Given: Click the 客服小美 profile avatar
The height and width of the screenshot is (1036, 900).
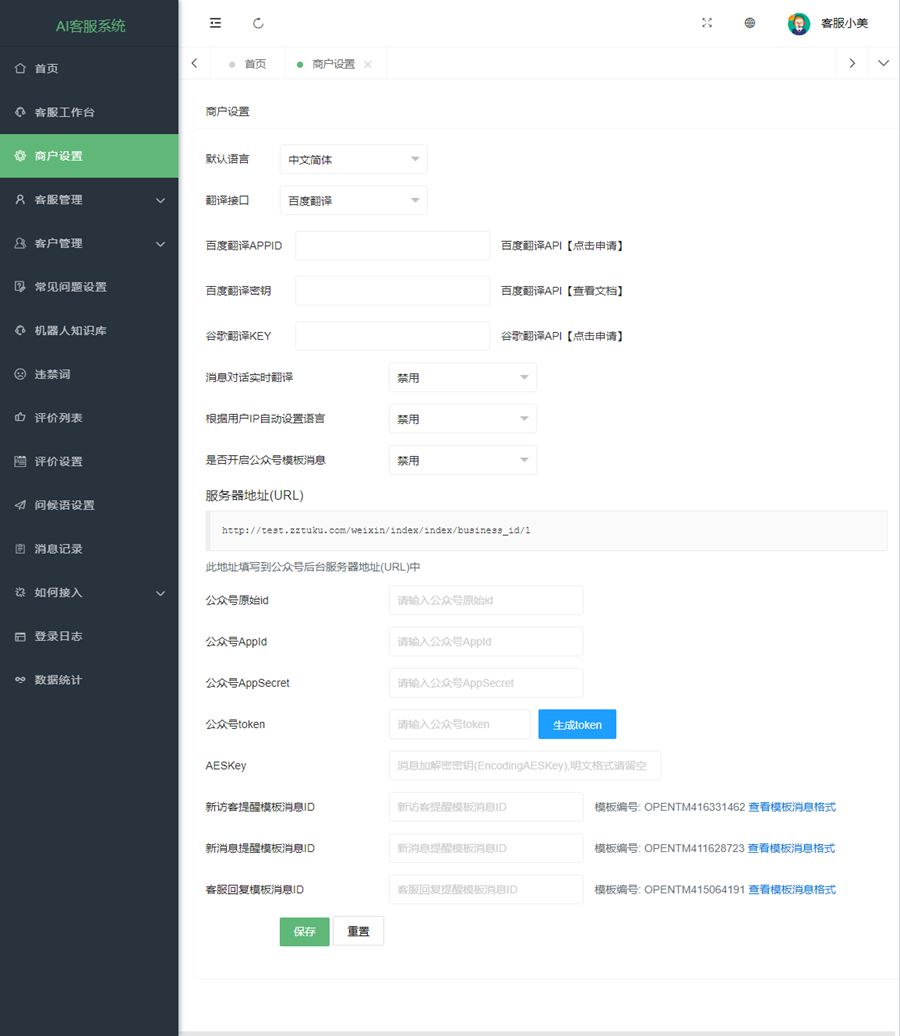Looking at the screenshot, I should point(798,23).
